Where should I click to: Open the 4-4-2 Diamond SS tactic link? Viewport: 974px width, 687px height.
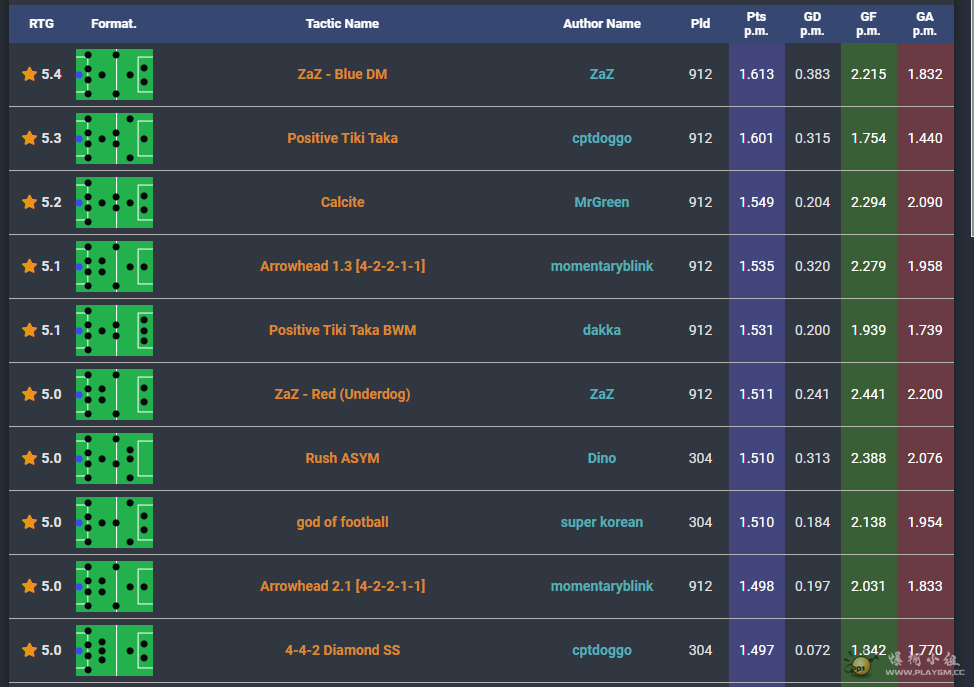point(342,650)
